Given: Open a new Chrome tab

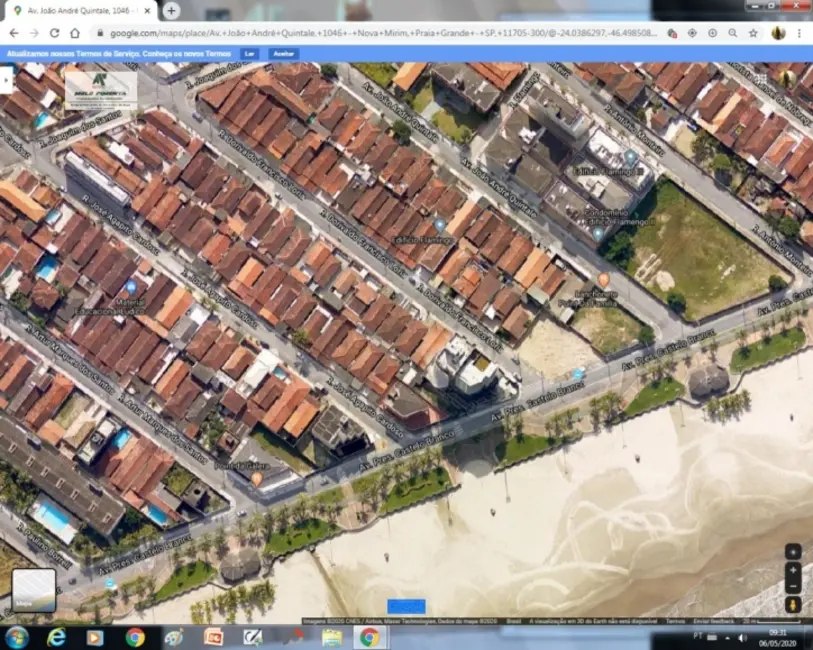Looking at the screenshot, I should tap(171, 10).
